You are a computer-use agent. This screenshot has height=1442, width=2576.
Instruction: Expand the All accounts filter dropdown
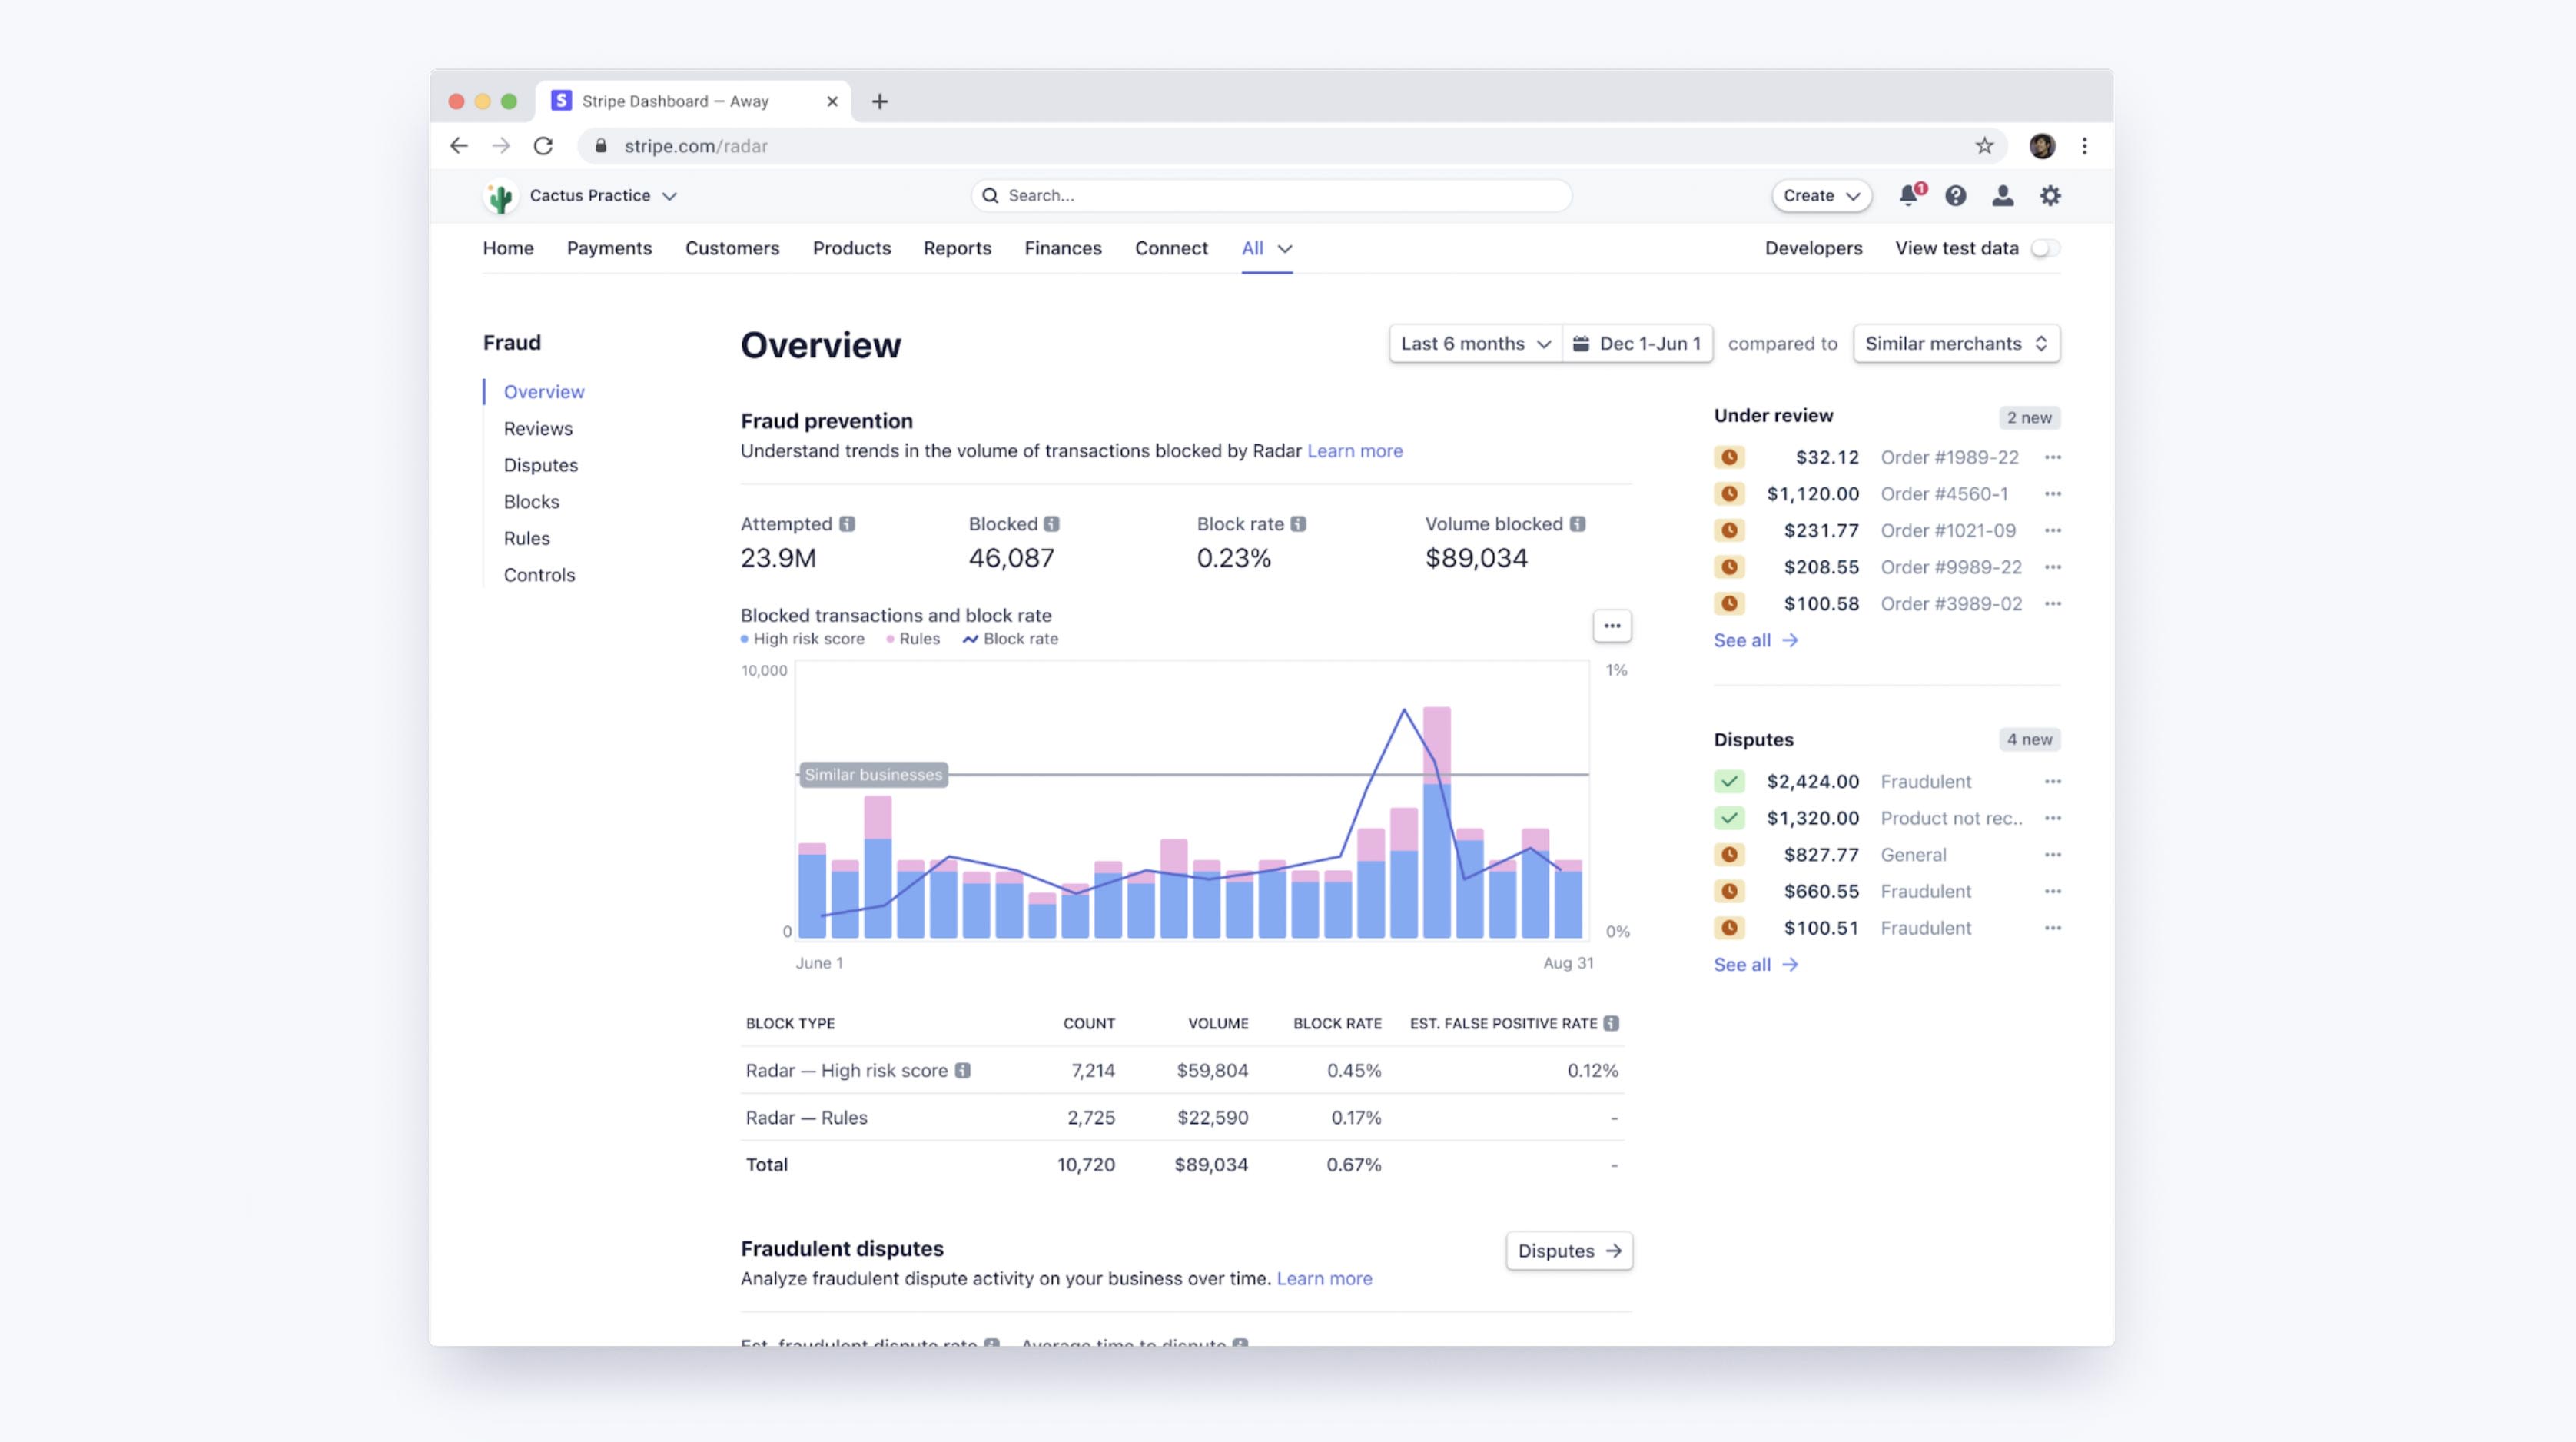point(1263,248)
